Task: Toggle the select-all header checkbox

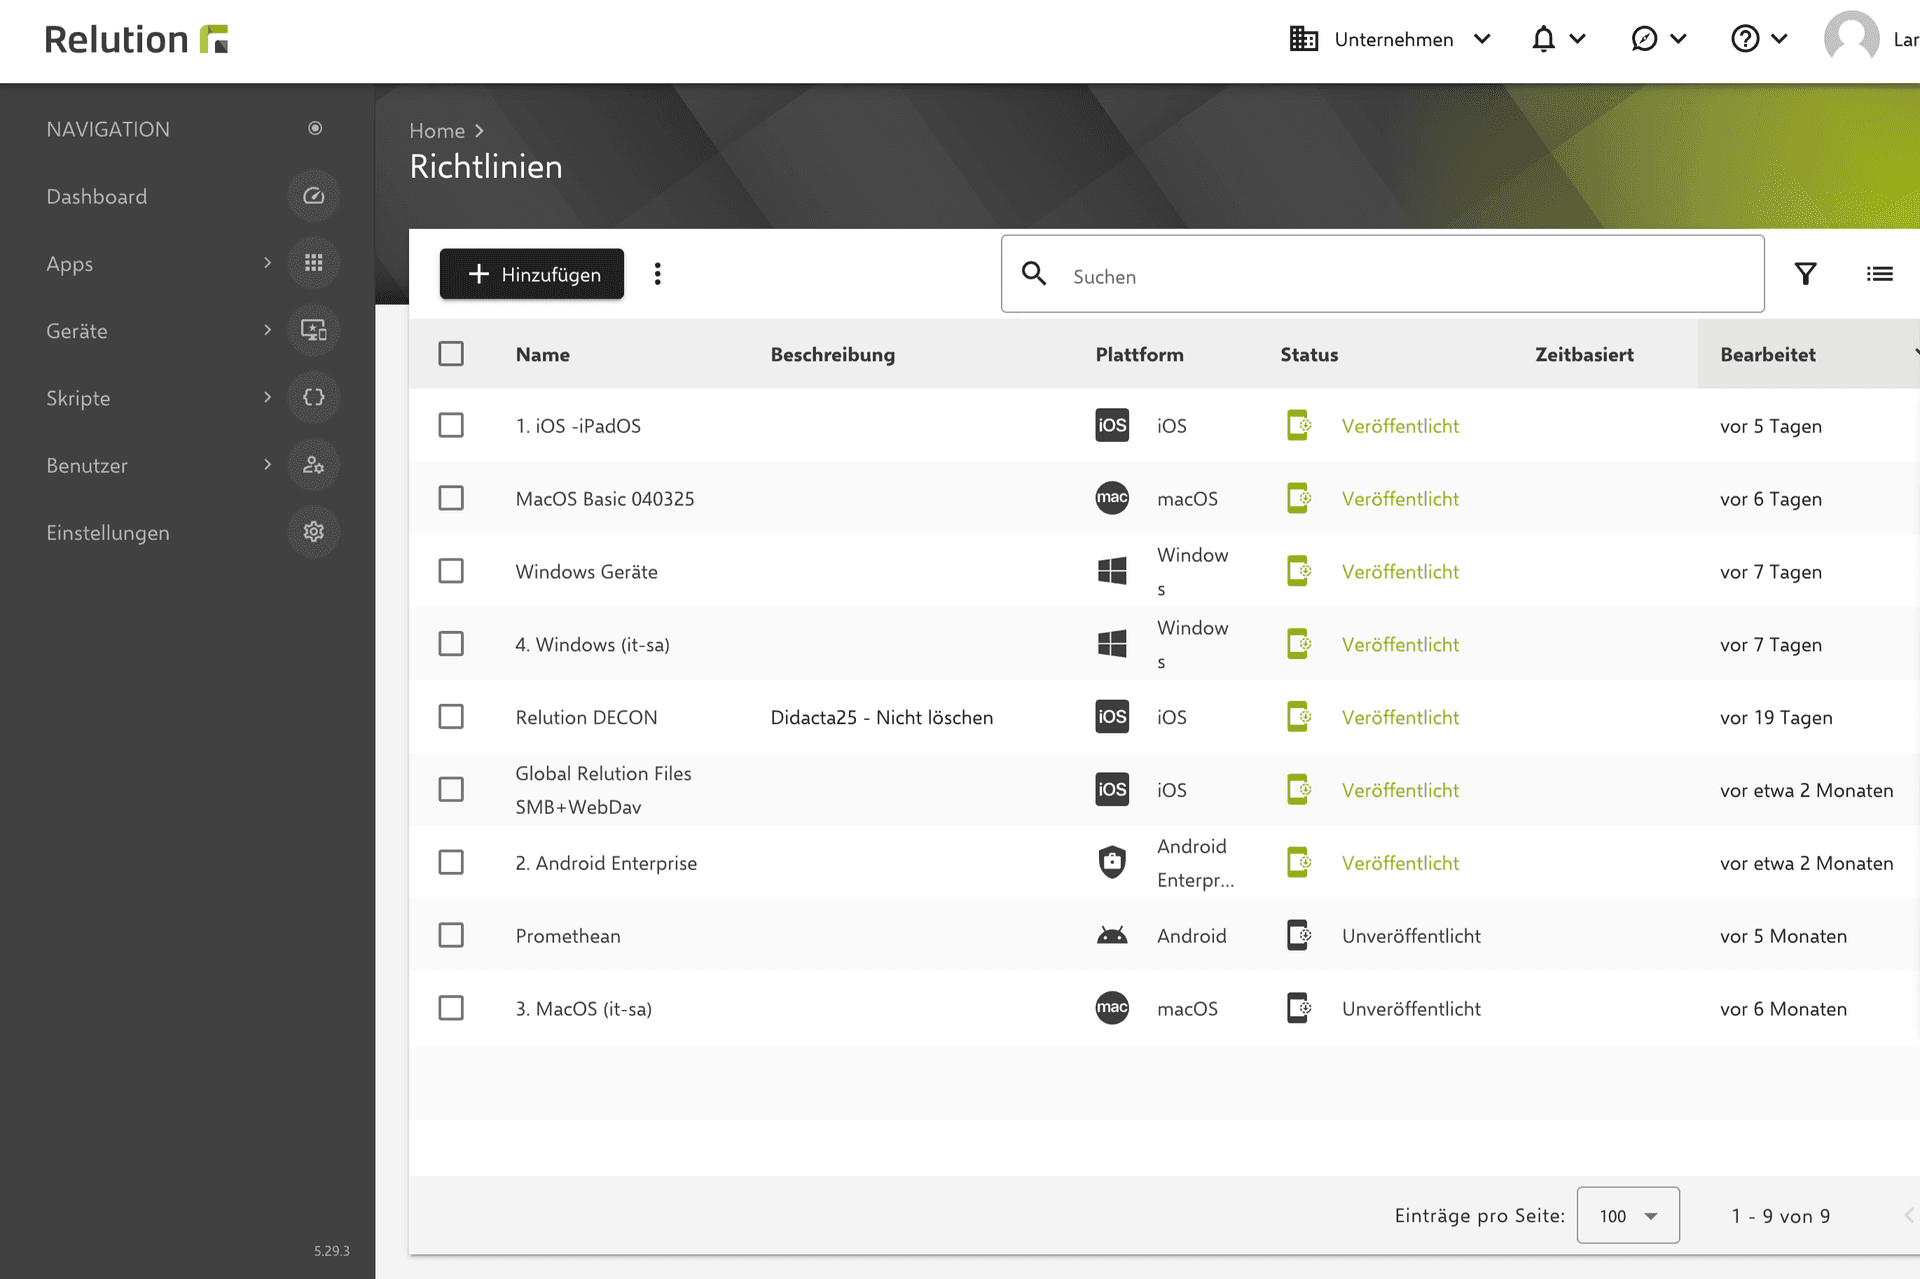Action: coord(451,354)
